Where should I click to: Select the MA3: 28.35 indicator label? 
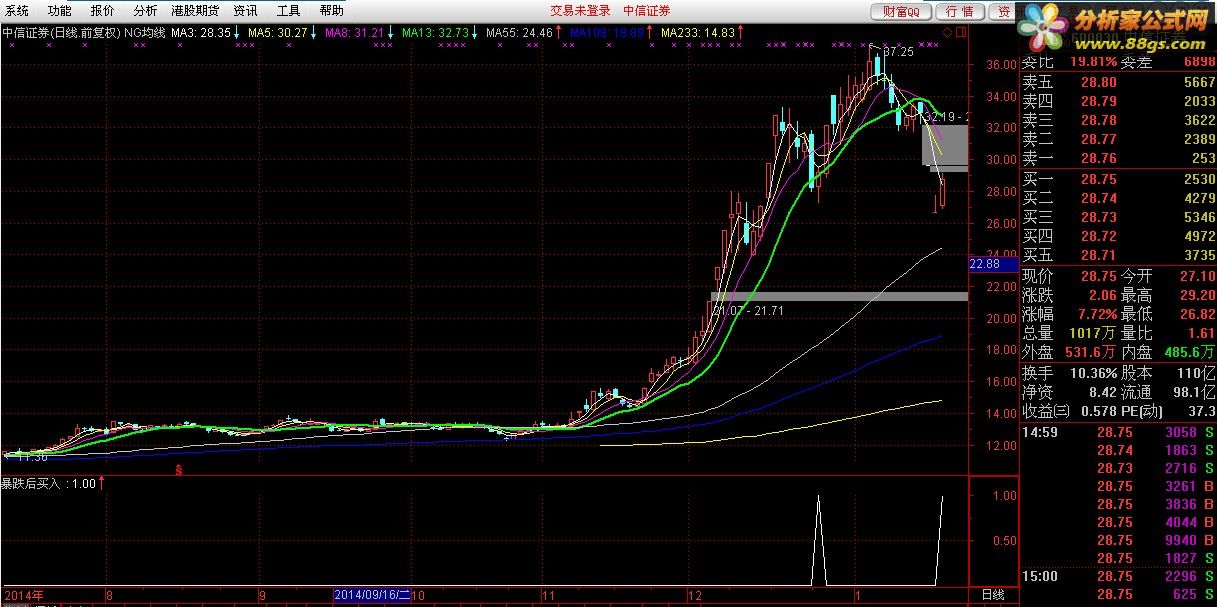(x=201, y=32)
